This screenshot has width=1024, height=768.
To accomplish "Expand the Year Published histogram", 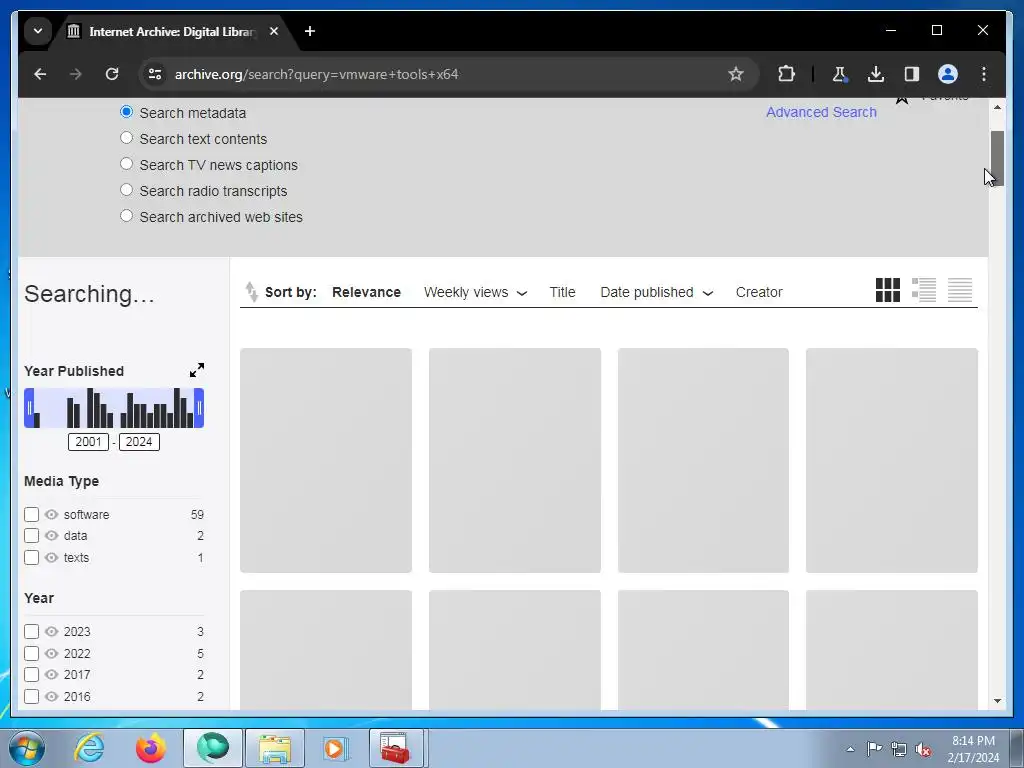I will click(197, 370).
